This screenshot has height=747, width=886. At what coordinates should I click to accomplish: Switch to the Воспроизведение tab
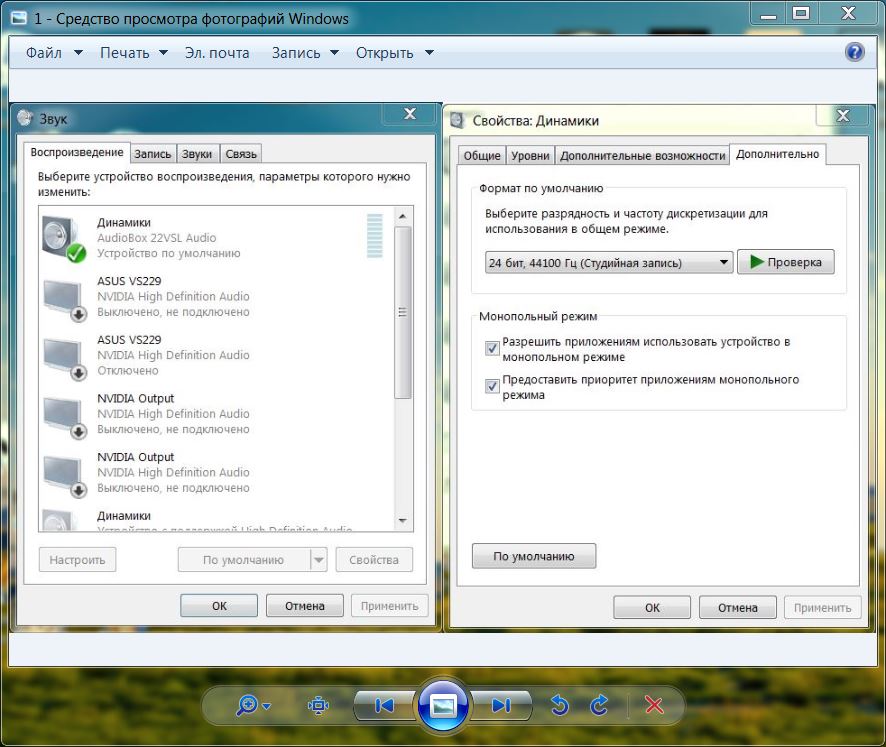tap(77, 152)
